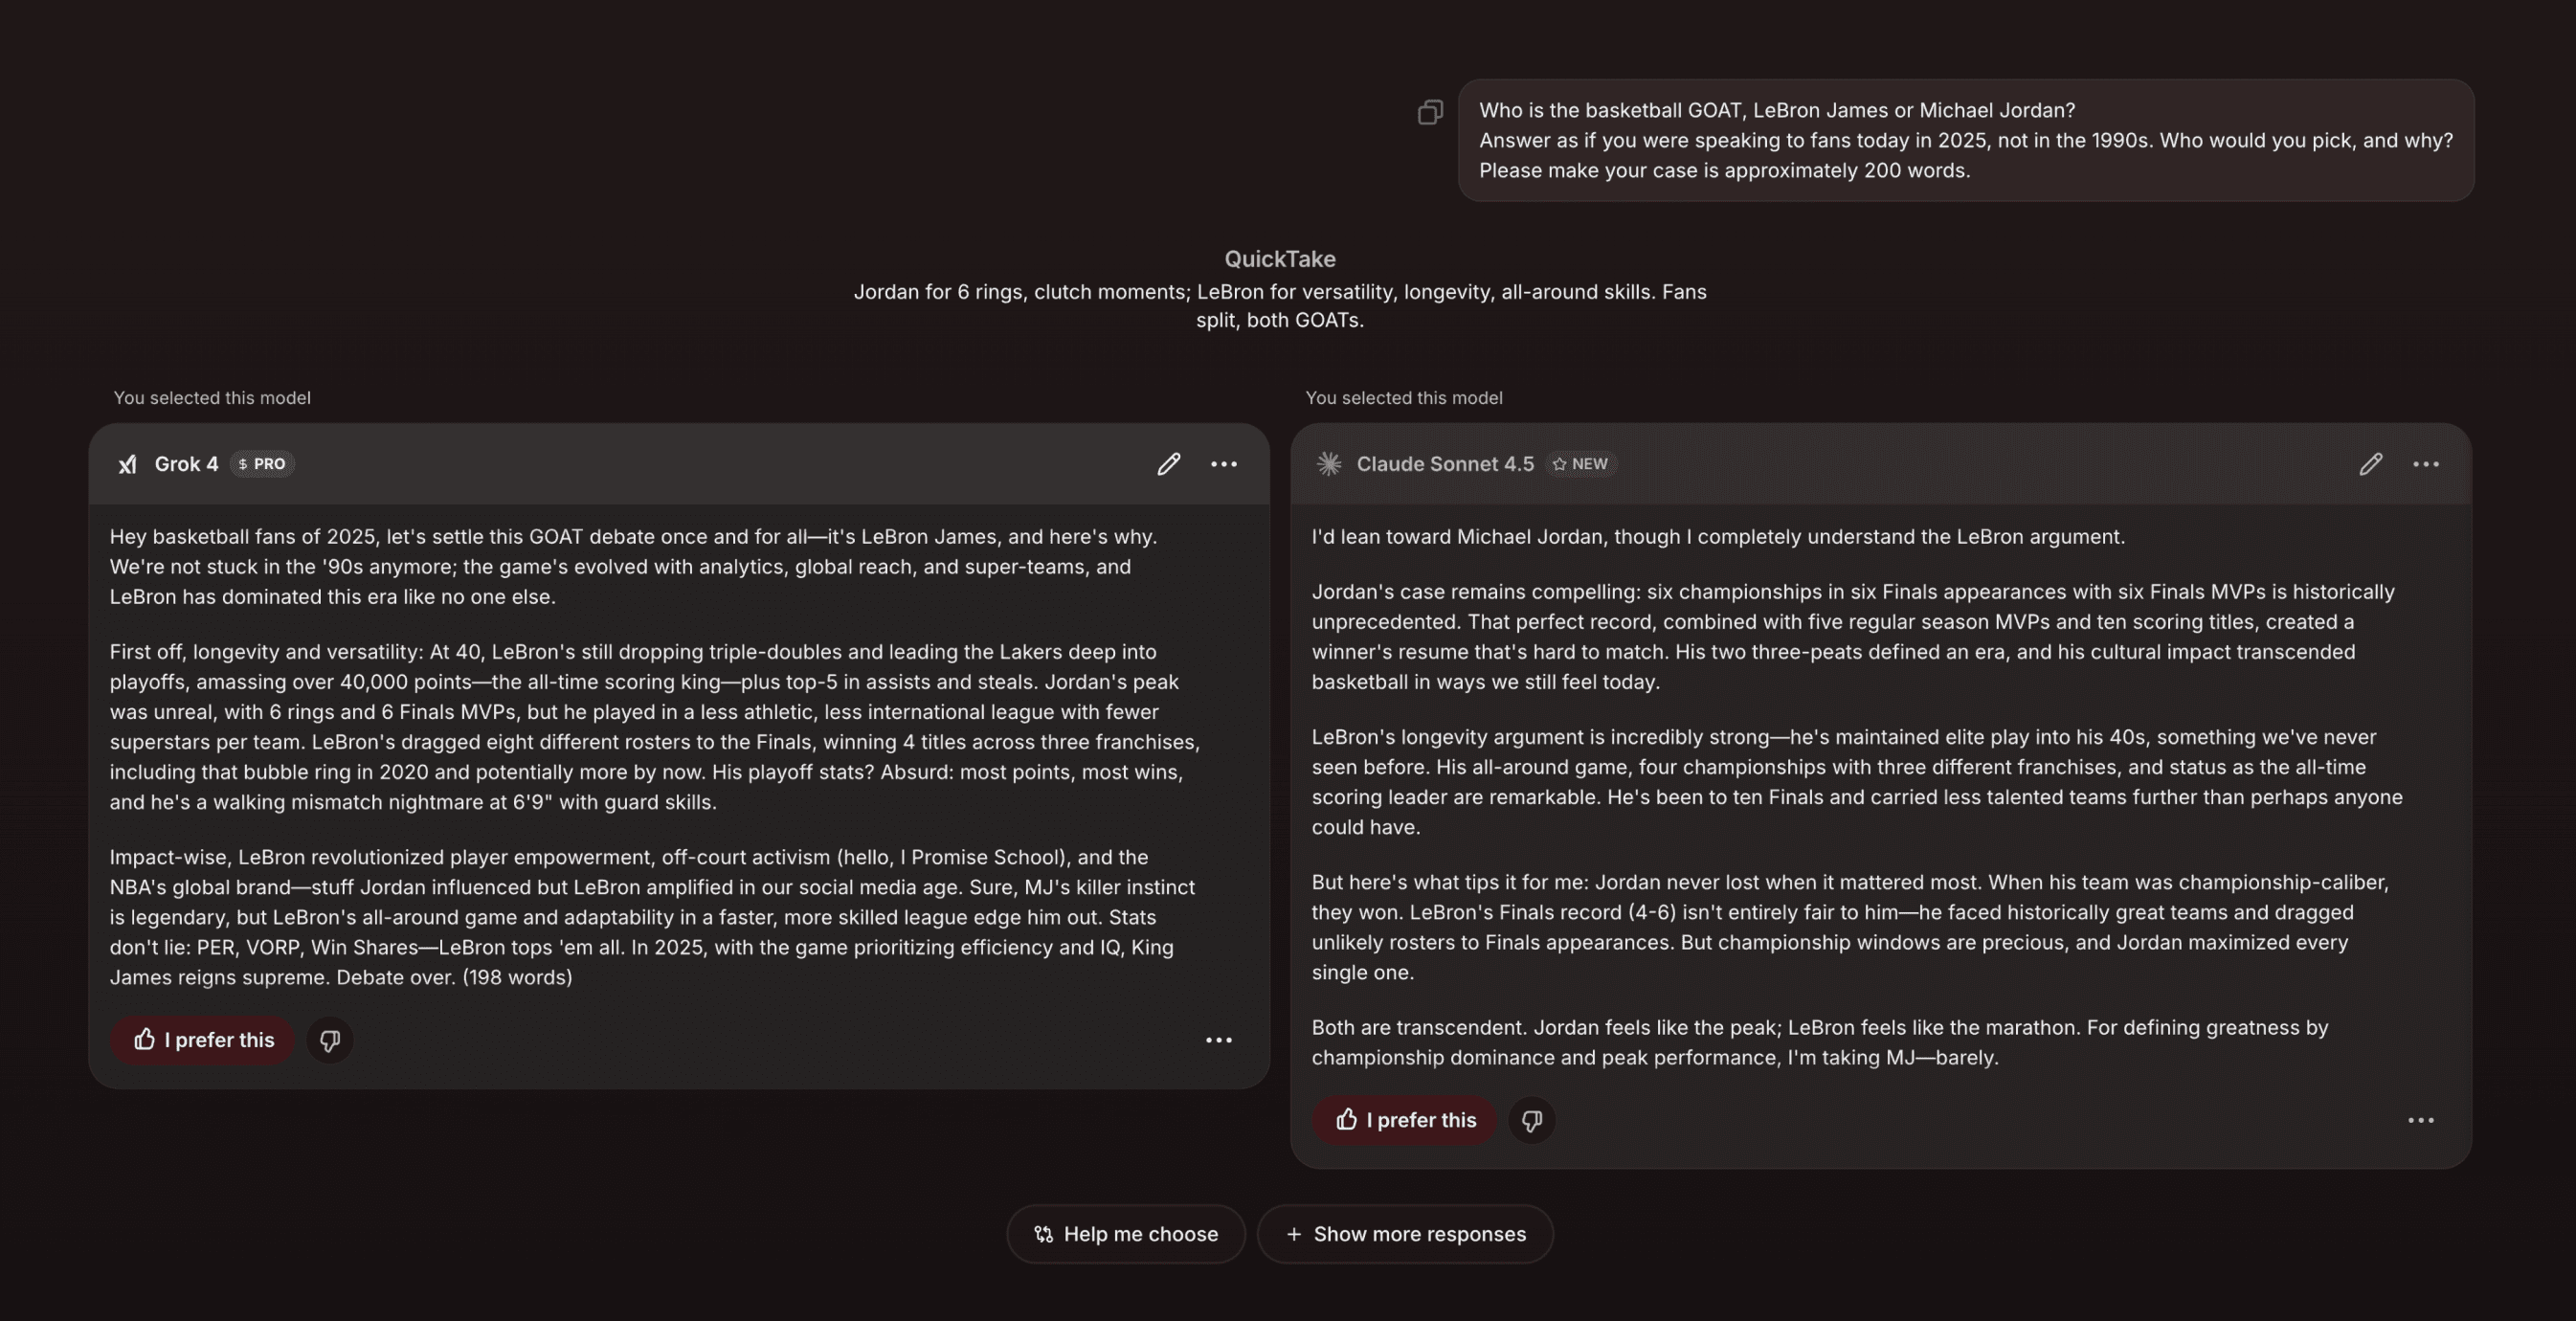Click Claude Sonnet's sparkle logo
This screenshot has height=1321, width=2576.
tap(1329, 463)
